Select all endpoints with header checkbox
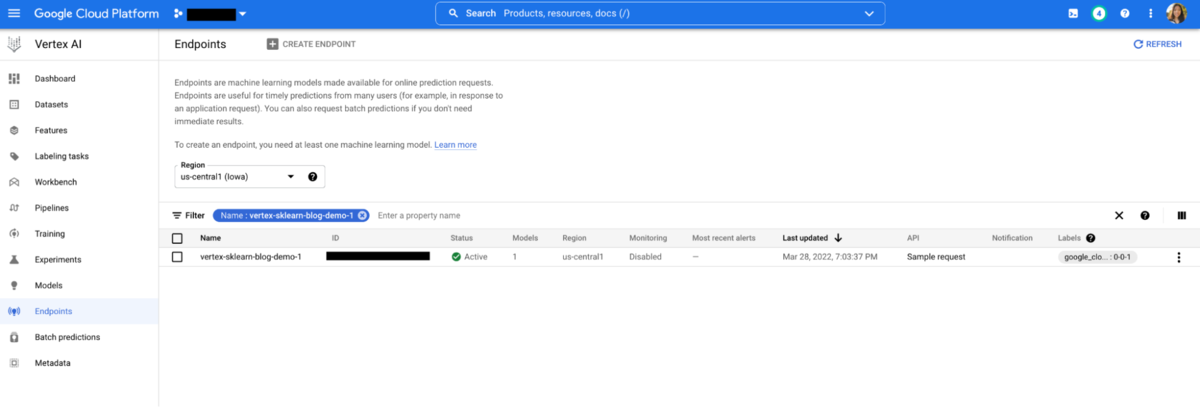Viewport: 1200px width, 407px height. coord(177,238)
